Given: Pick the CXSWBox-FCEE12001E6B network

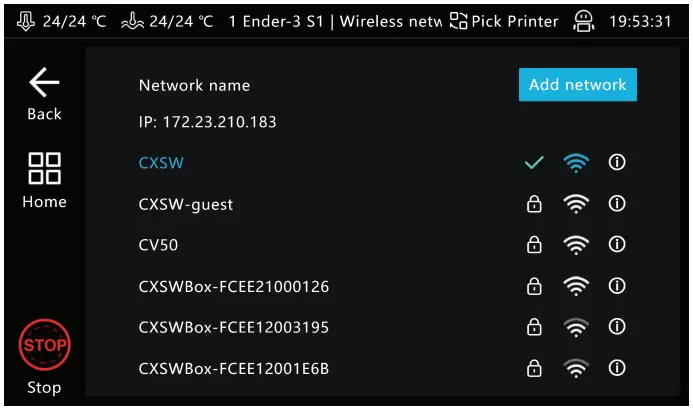Looking at the screenshot, I should tap(234, 369).
